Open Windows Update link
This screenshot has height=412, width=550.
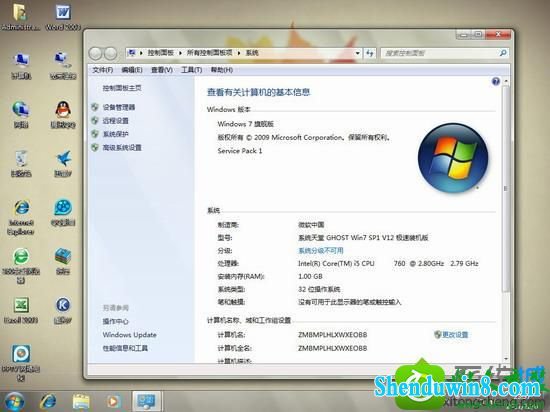pyautogui.click(x=129, y=335)
